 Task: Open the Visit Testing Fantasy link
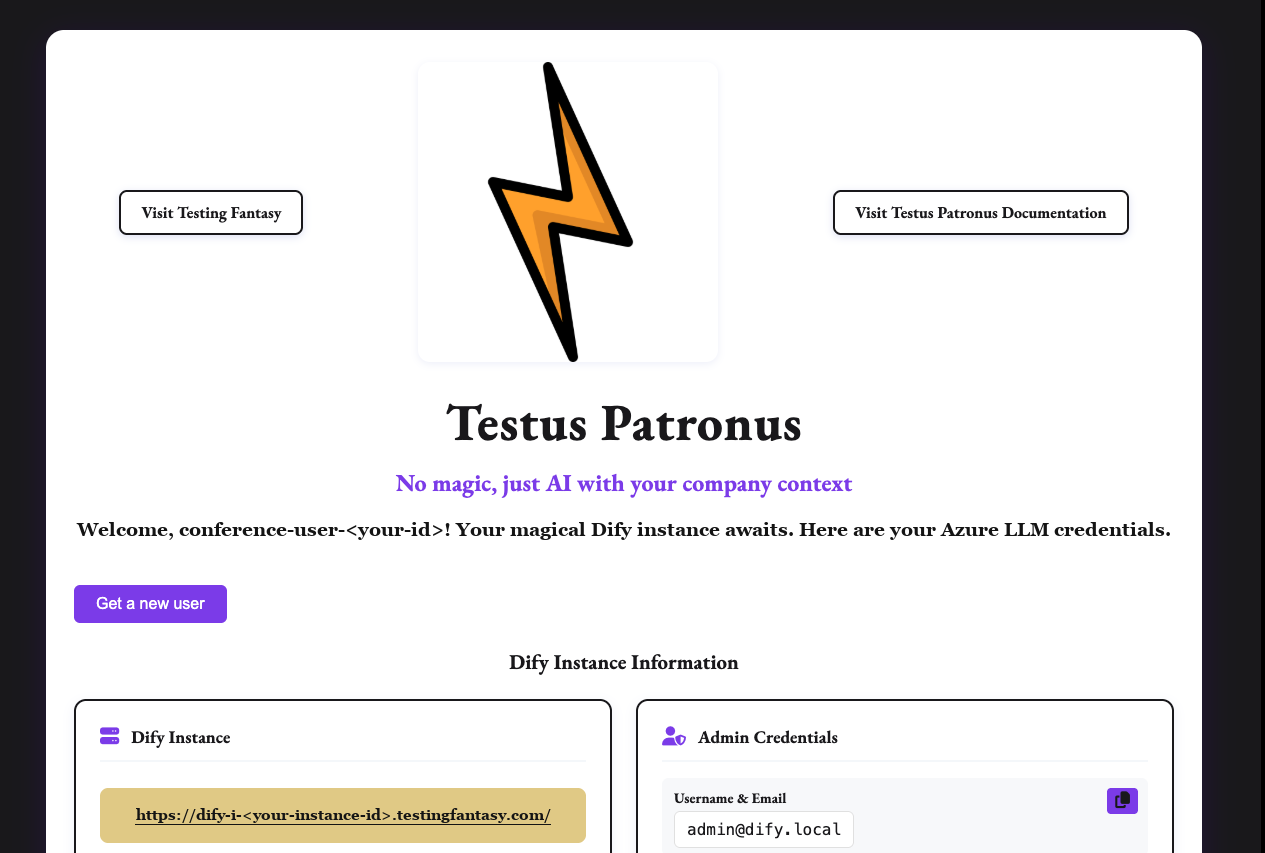click(x=211, y=213)
